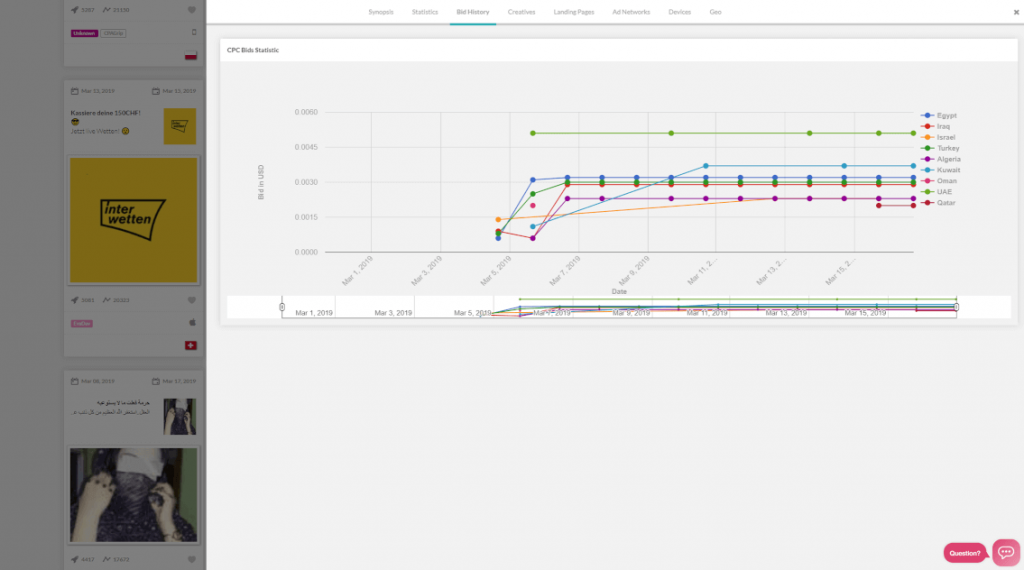1024x570 pixels.
Task: Click the mobile device icon on top card
Action: pos(194,32)
